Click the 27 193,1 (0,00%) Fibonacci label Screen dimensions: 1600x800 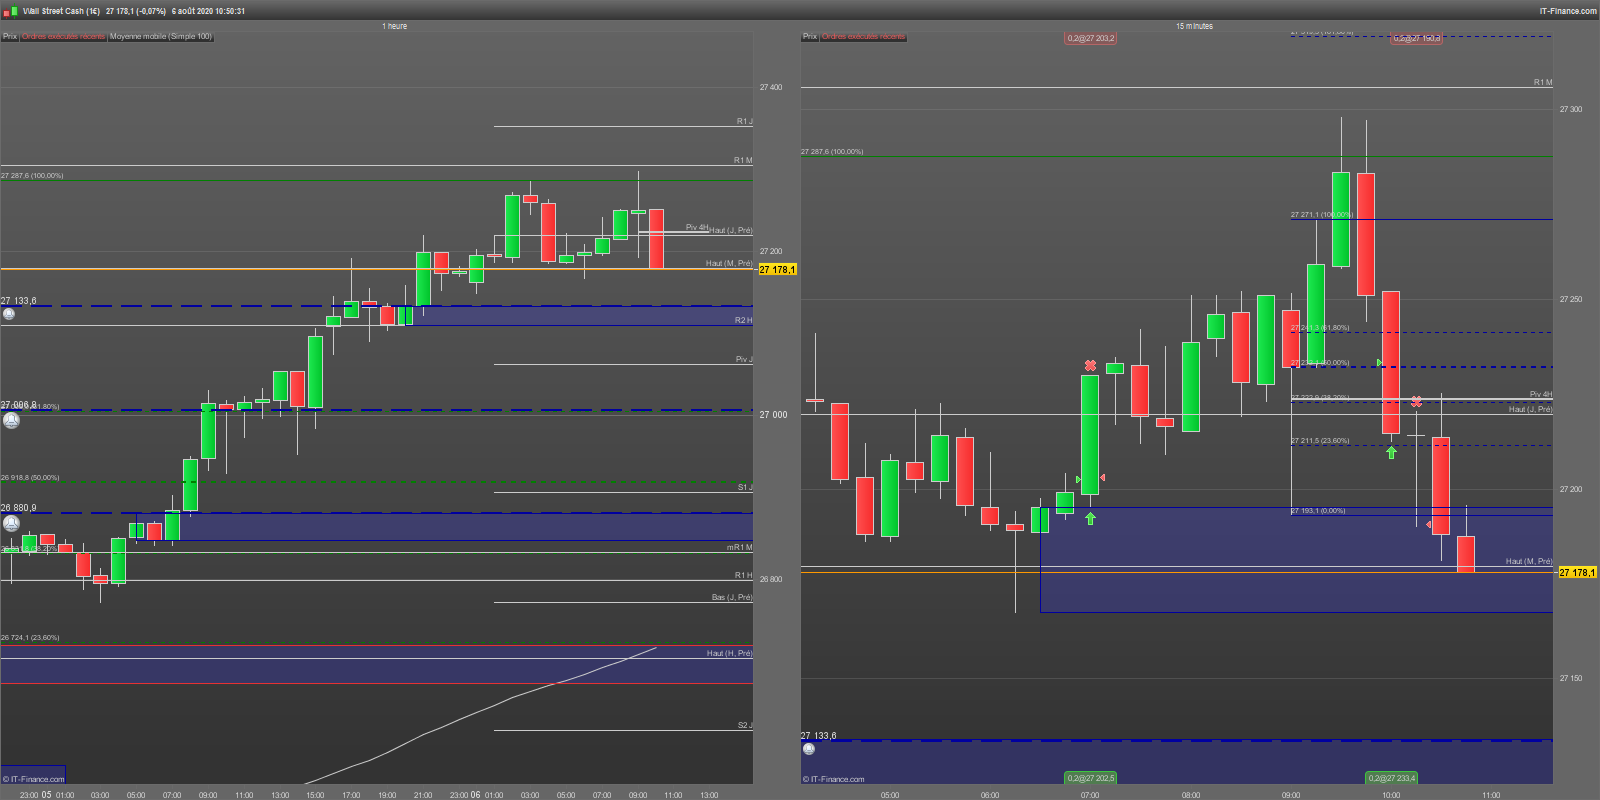coord(1318,510)
